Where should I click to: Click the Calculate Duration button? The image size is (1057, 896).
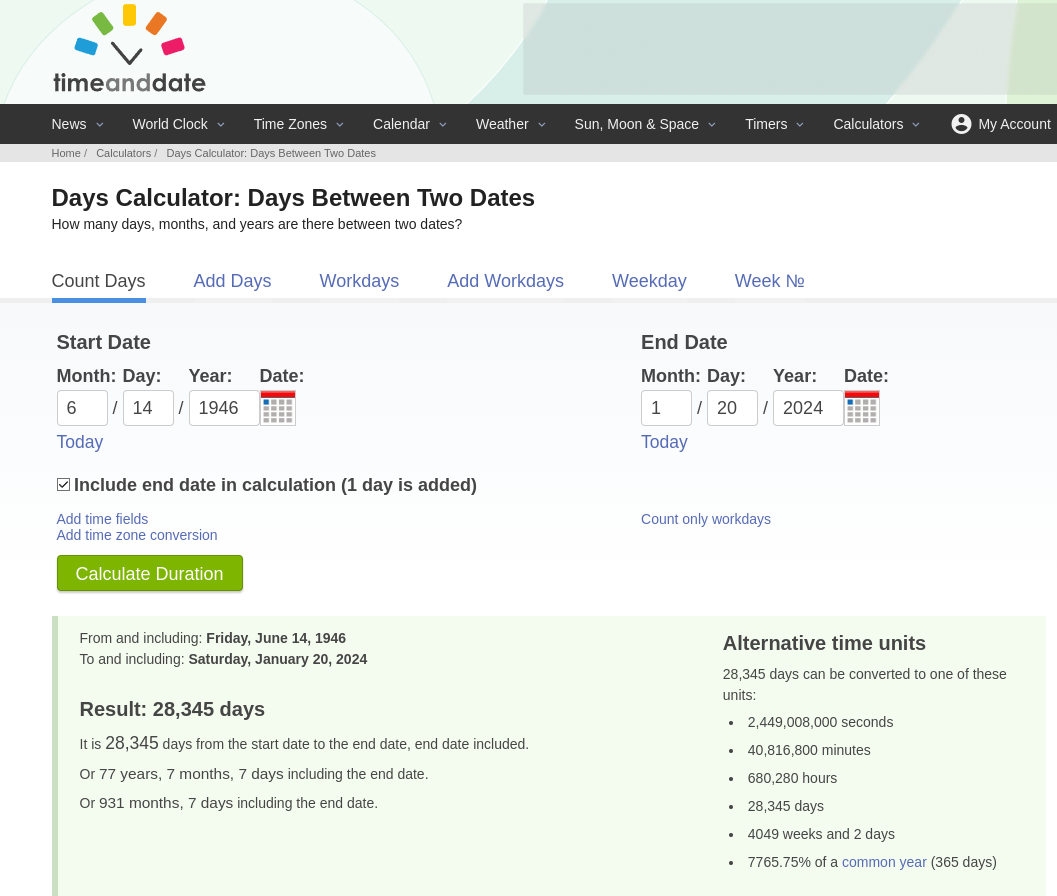(150, 573)
